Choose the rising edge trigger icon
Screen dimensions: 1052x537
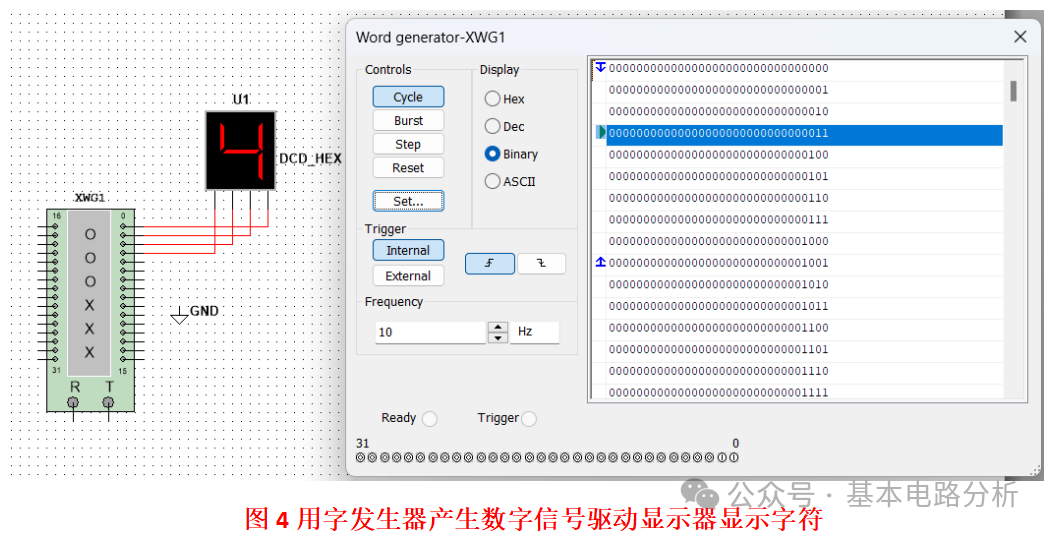490,264
